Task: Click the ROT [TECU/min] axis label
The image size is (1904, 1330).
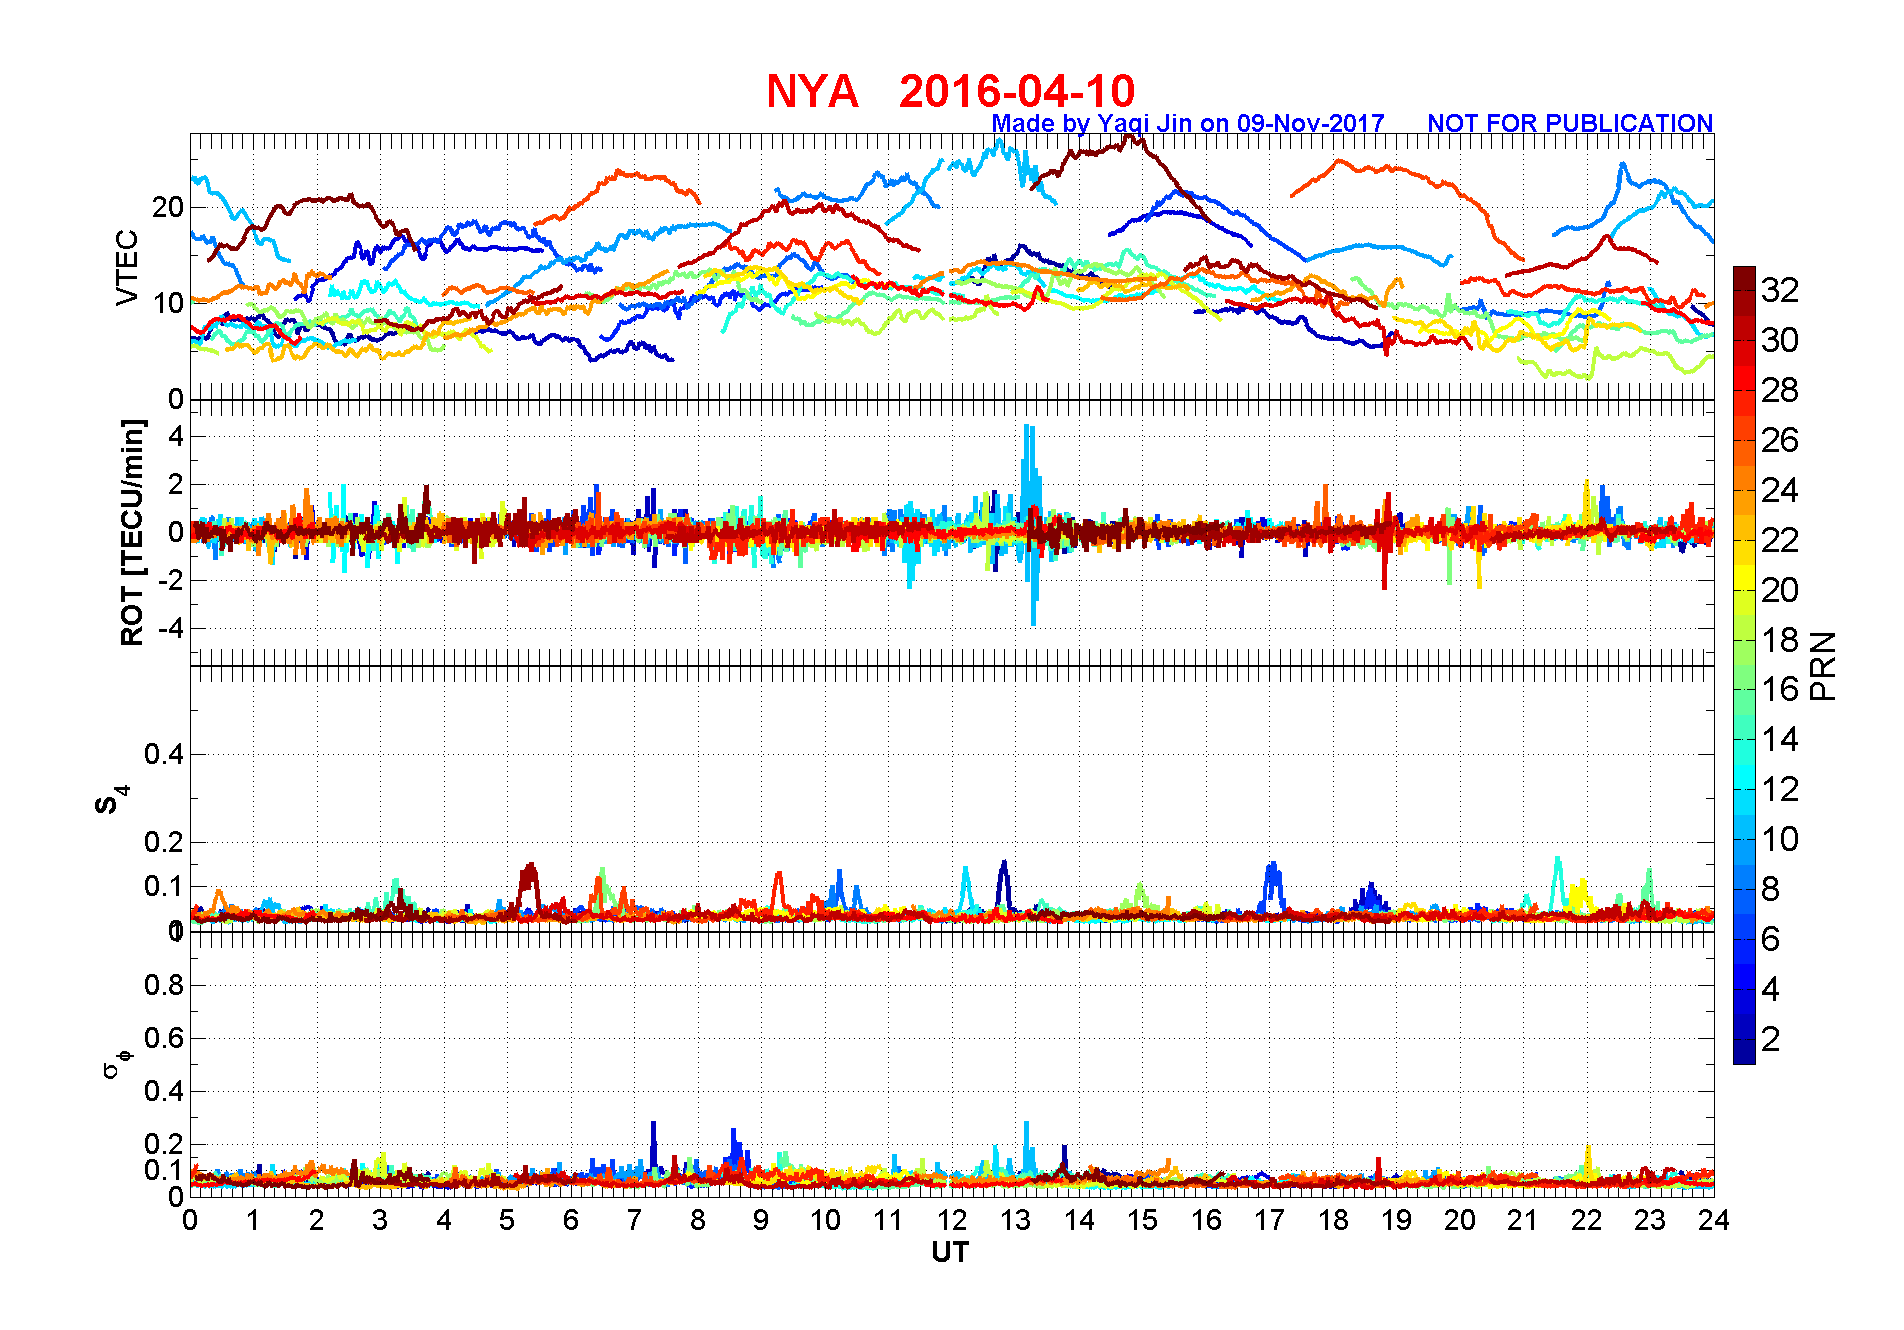Action: (132, 532)
